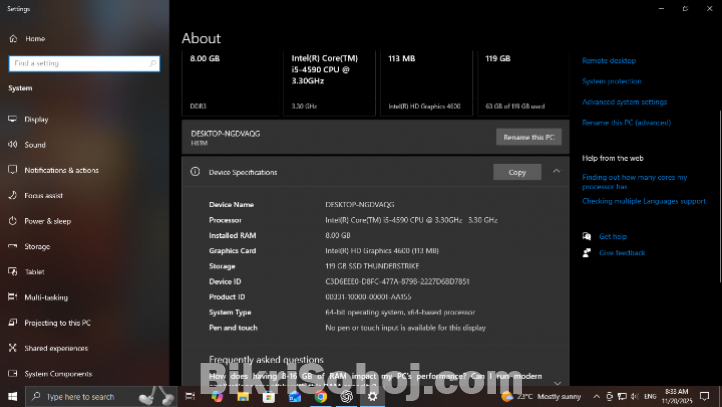Image resolution: width=722 pixels, height=407 pixels.
Task: Copy the device specifications
Action: (517, 172)
